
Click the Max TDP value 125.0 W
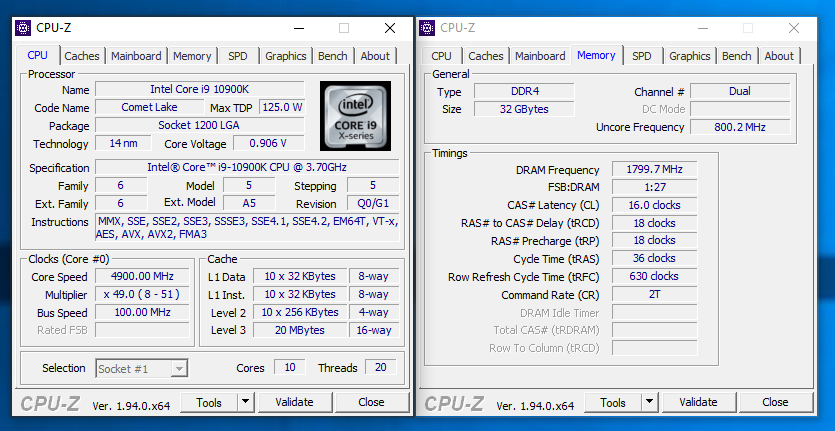[x=282, y=107]
